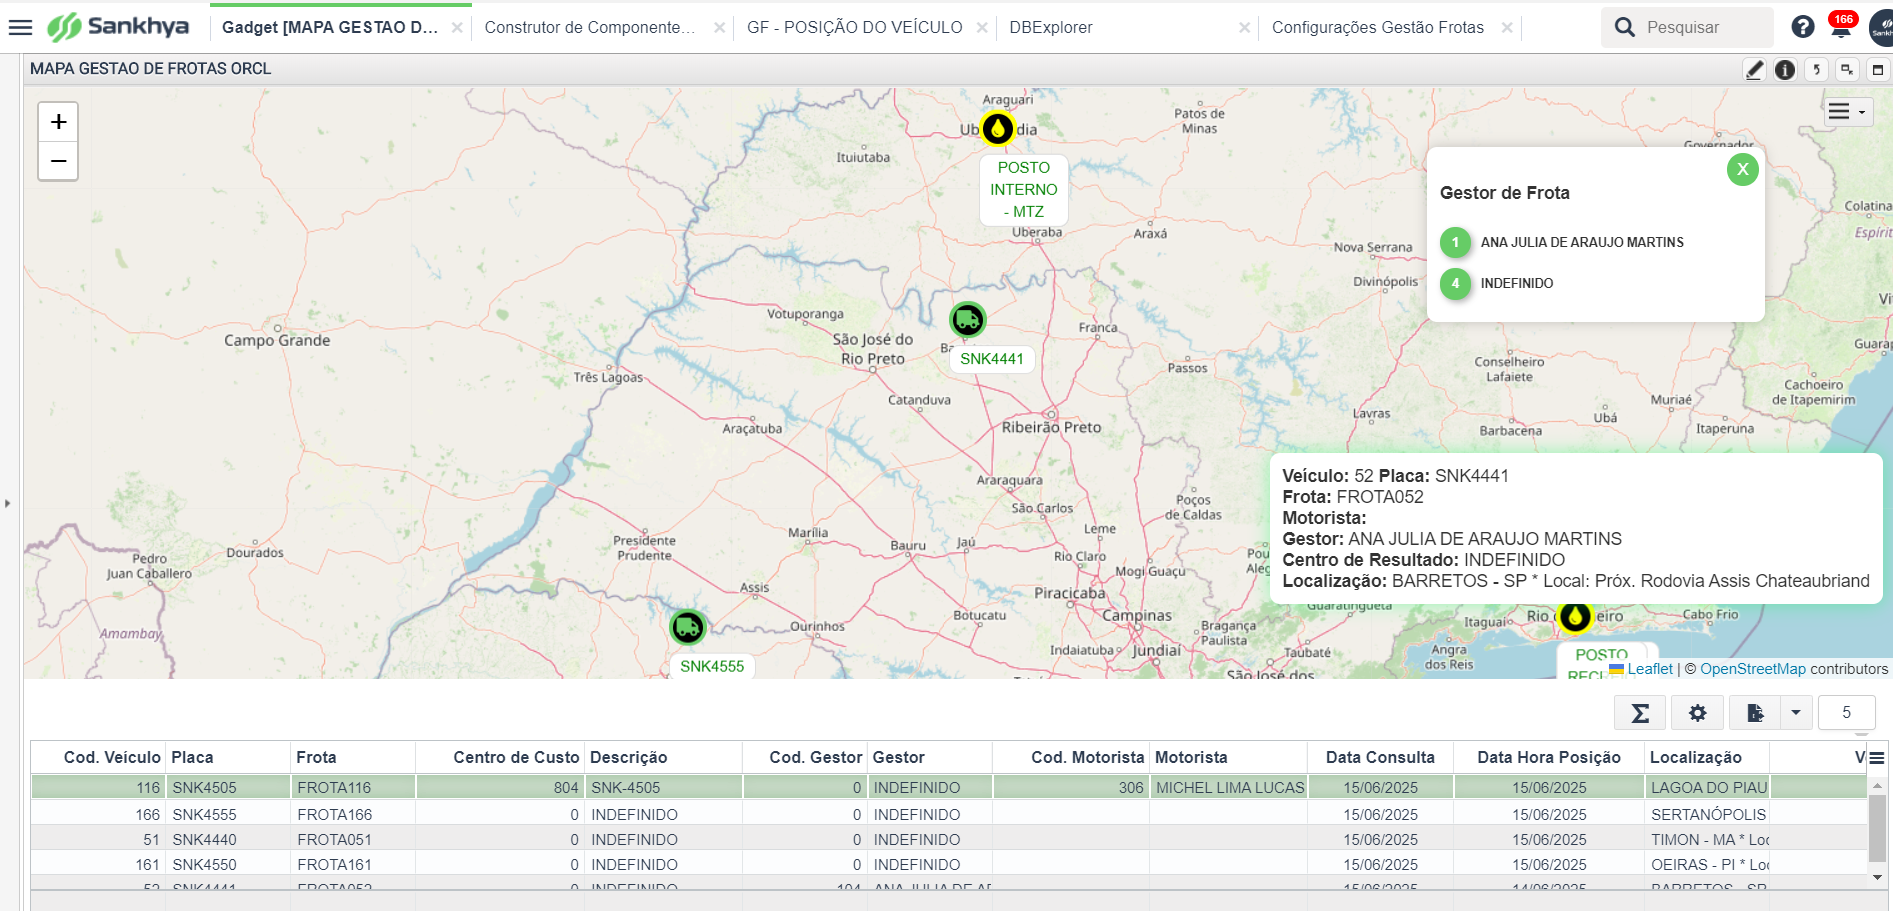
Task: Click the grid scroll down arrow
Action: pyautogui.click(x=1877, y=877)
